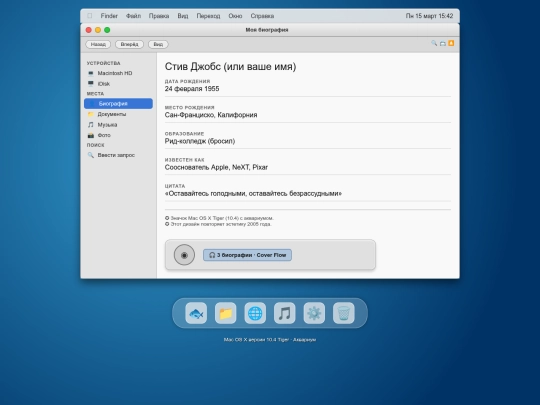
Task: Select Биография in the sidebar
Action: pyautogui.click(x=118, y=103)
